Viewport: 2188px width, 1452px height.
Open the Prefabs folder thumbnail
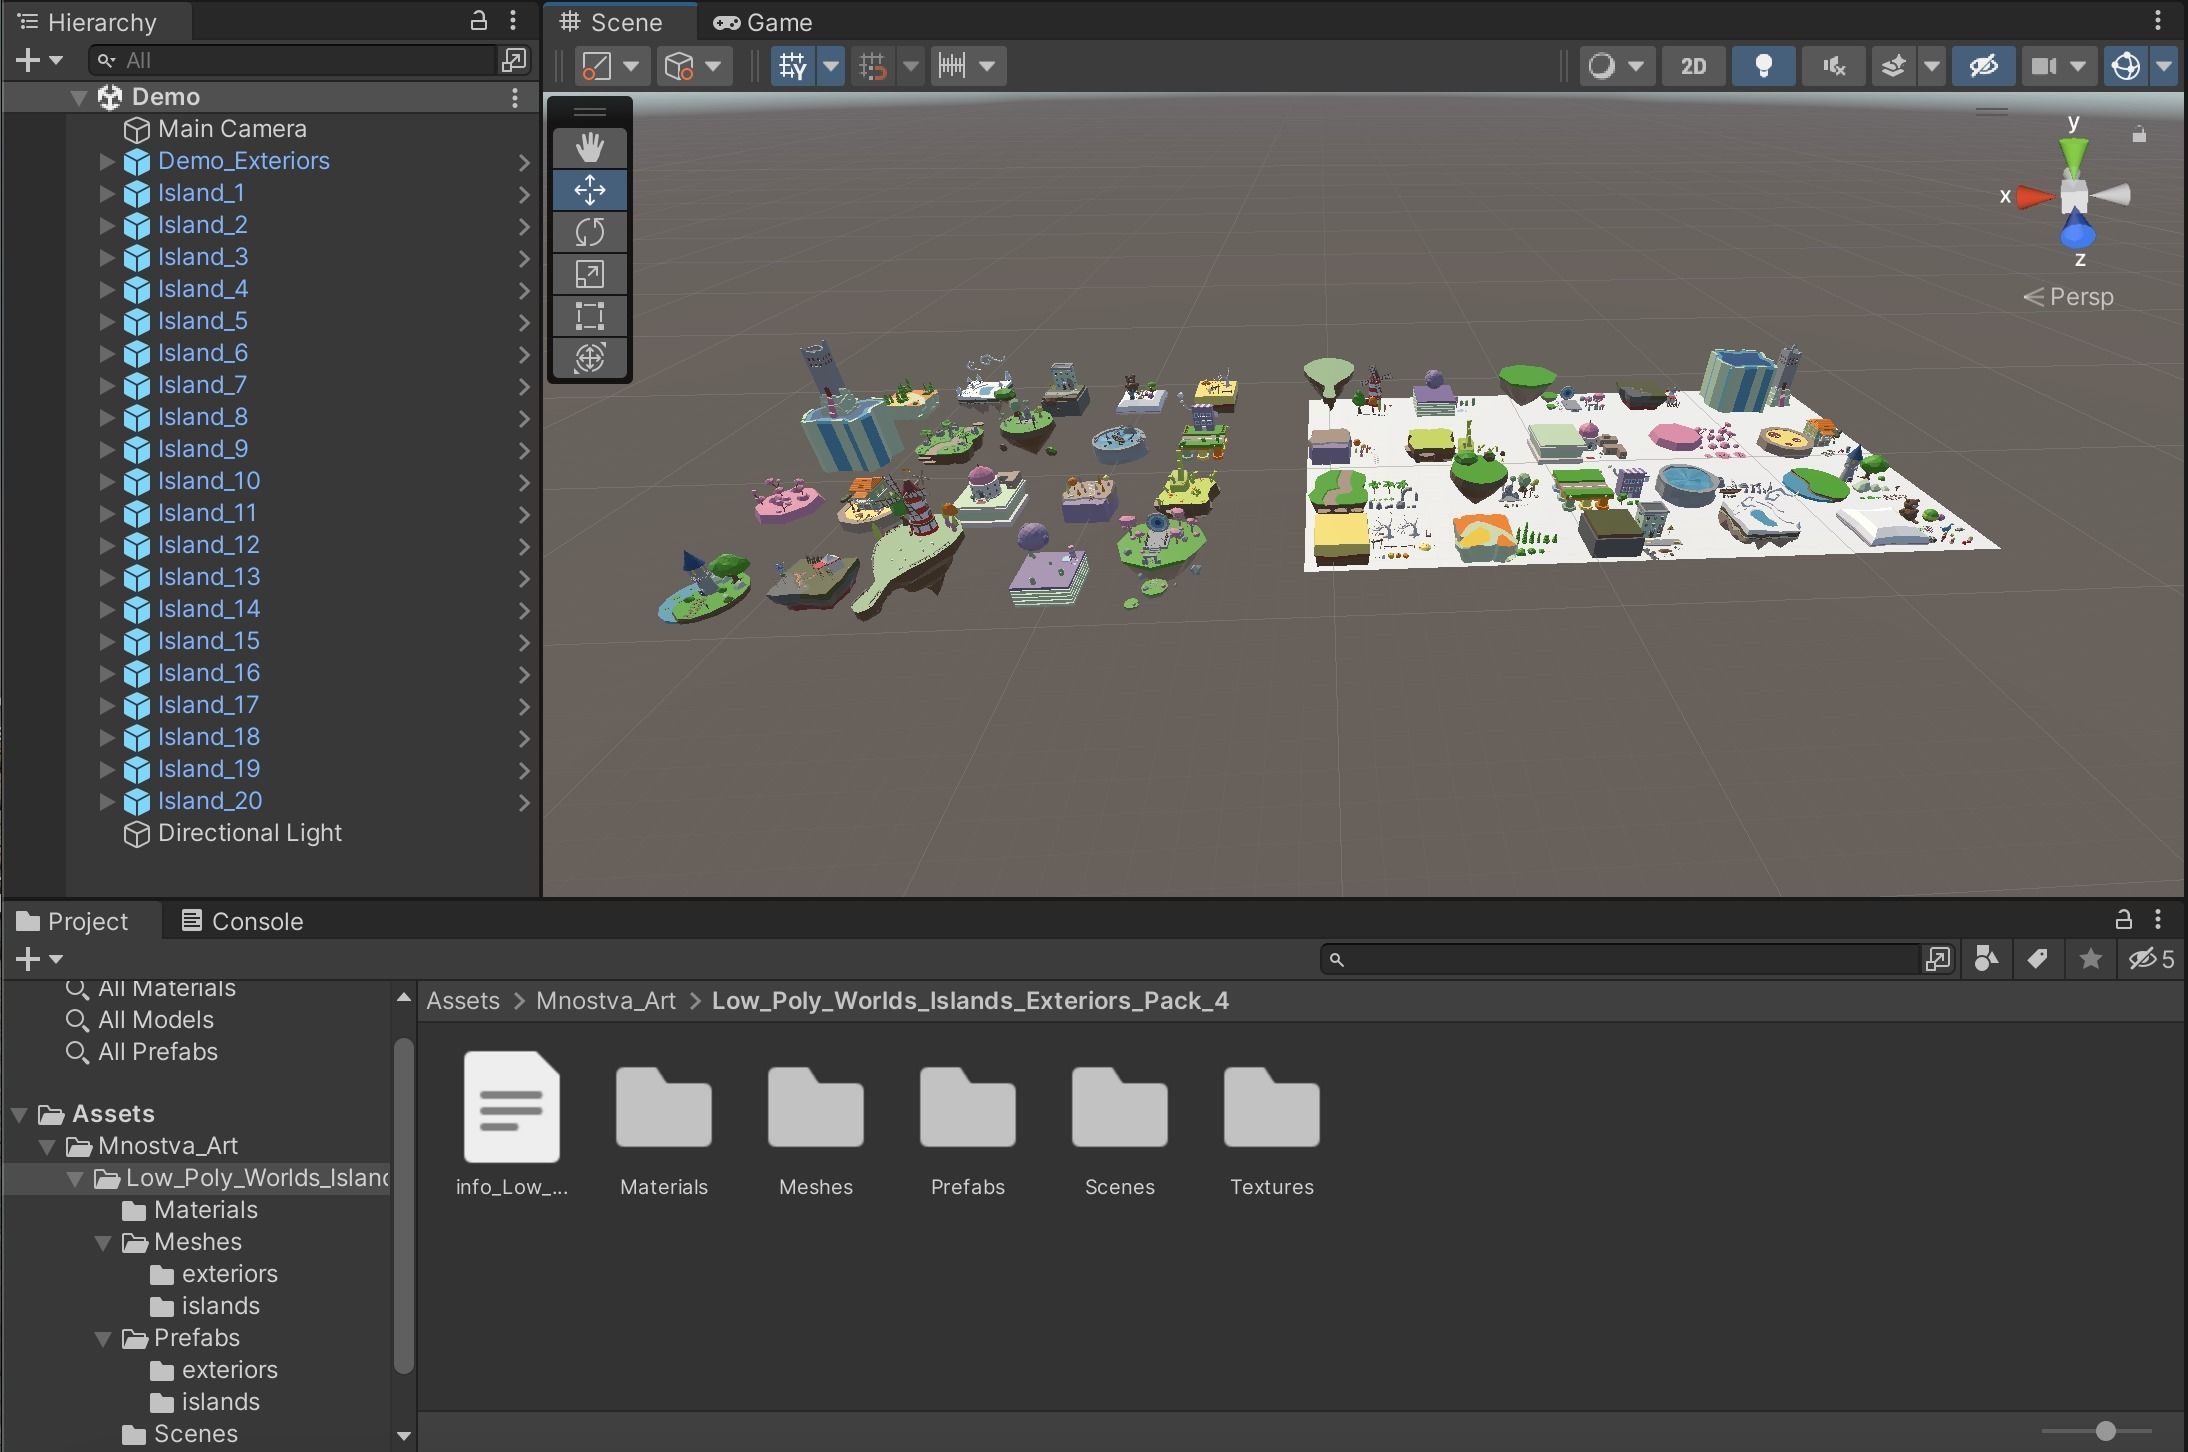(x=967, y=1110)
